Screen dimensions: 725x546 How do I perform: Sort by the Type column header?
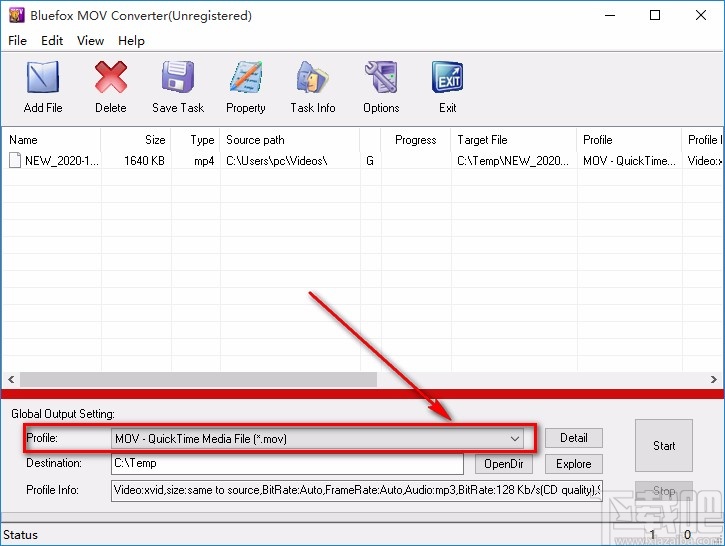click(x=196, y=140)
